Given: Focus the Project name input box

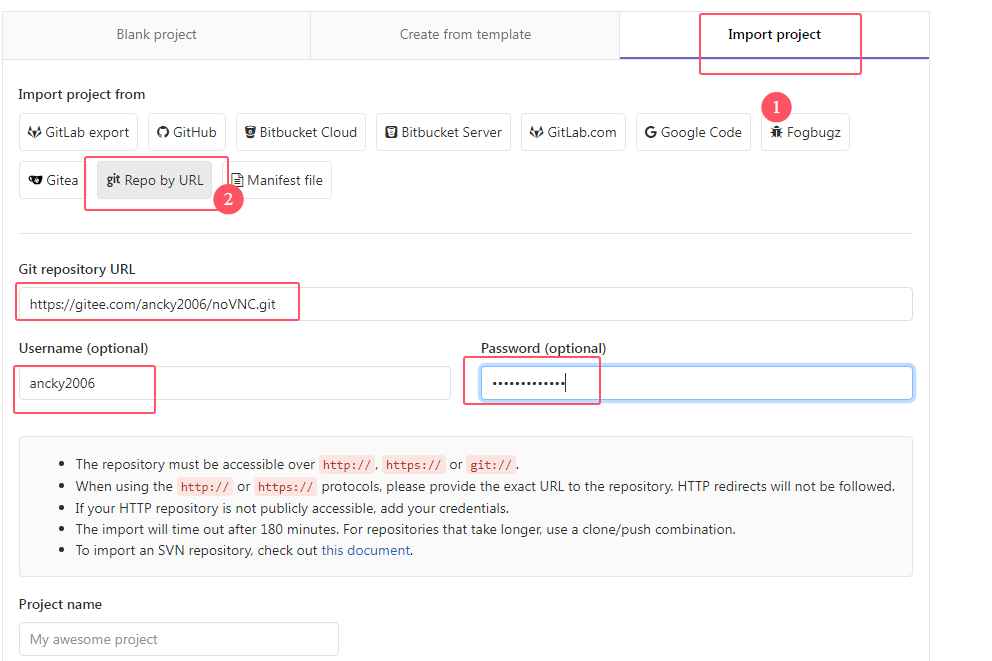Looking at the screenshot, I should click(179, 639).
